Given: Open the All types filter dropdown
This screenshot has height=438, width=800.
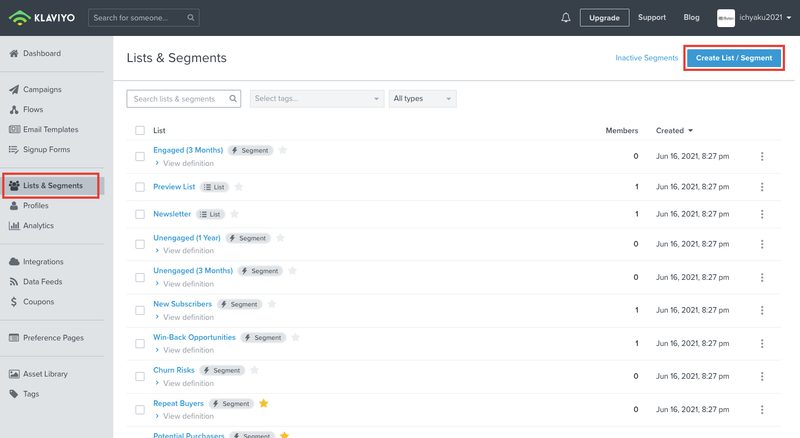Looking at the screenshot, I should click(x=422, y=99).
